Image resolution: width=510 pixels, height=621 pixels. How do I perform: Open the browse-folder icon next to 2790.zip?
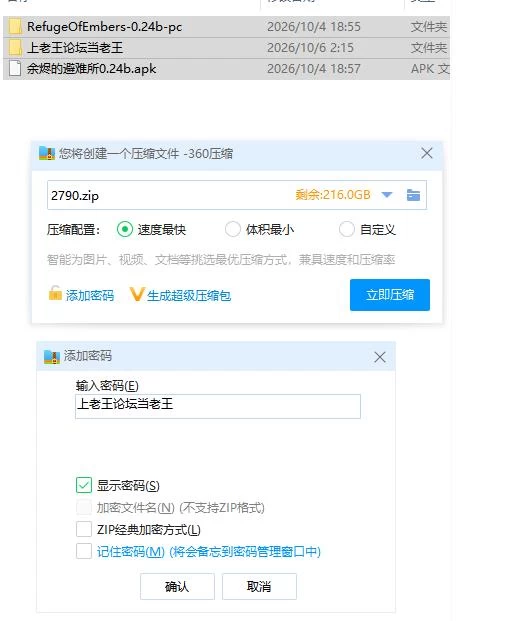coord(413,195)
